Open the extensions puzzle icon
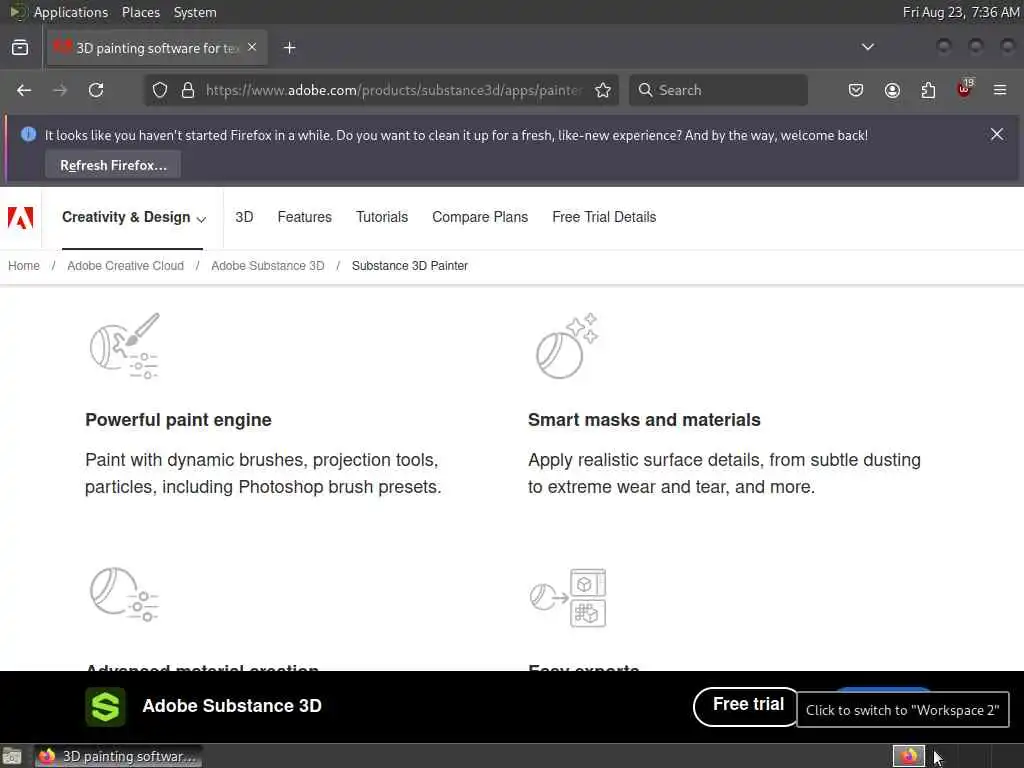 (x=928, y=90)
